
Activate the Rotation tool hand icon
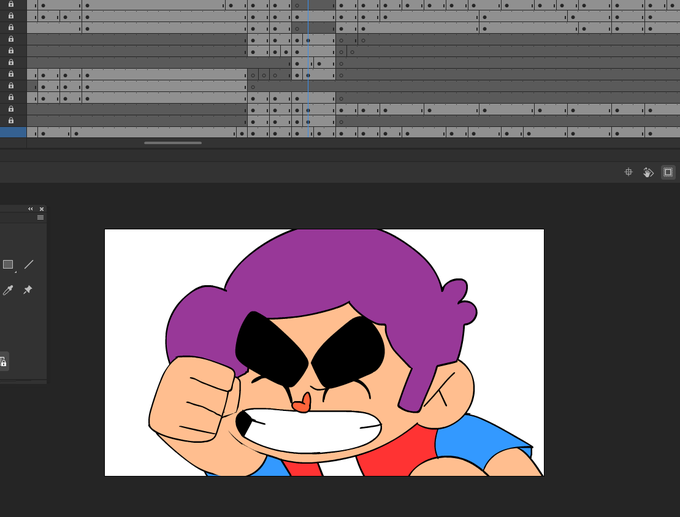pos(648,172)
